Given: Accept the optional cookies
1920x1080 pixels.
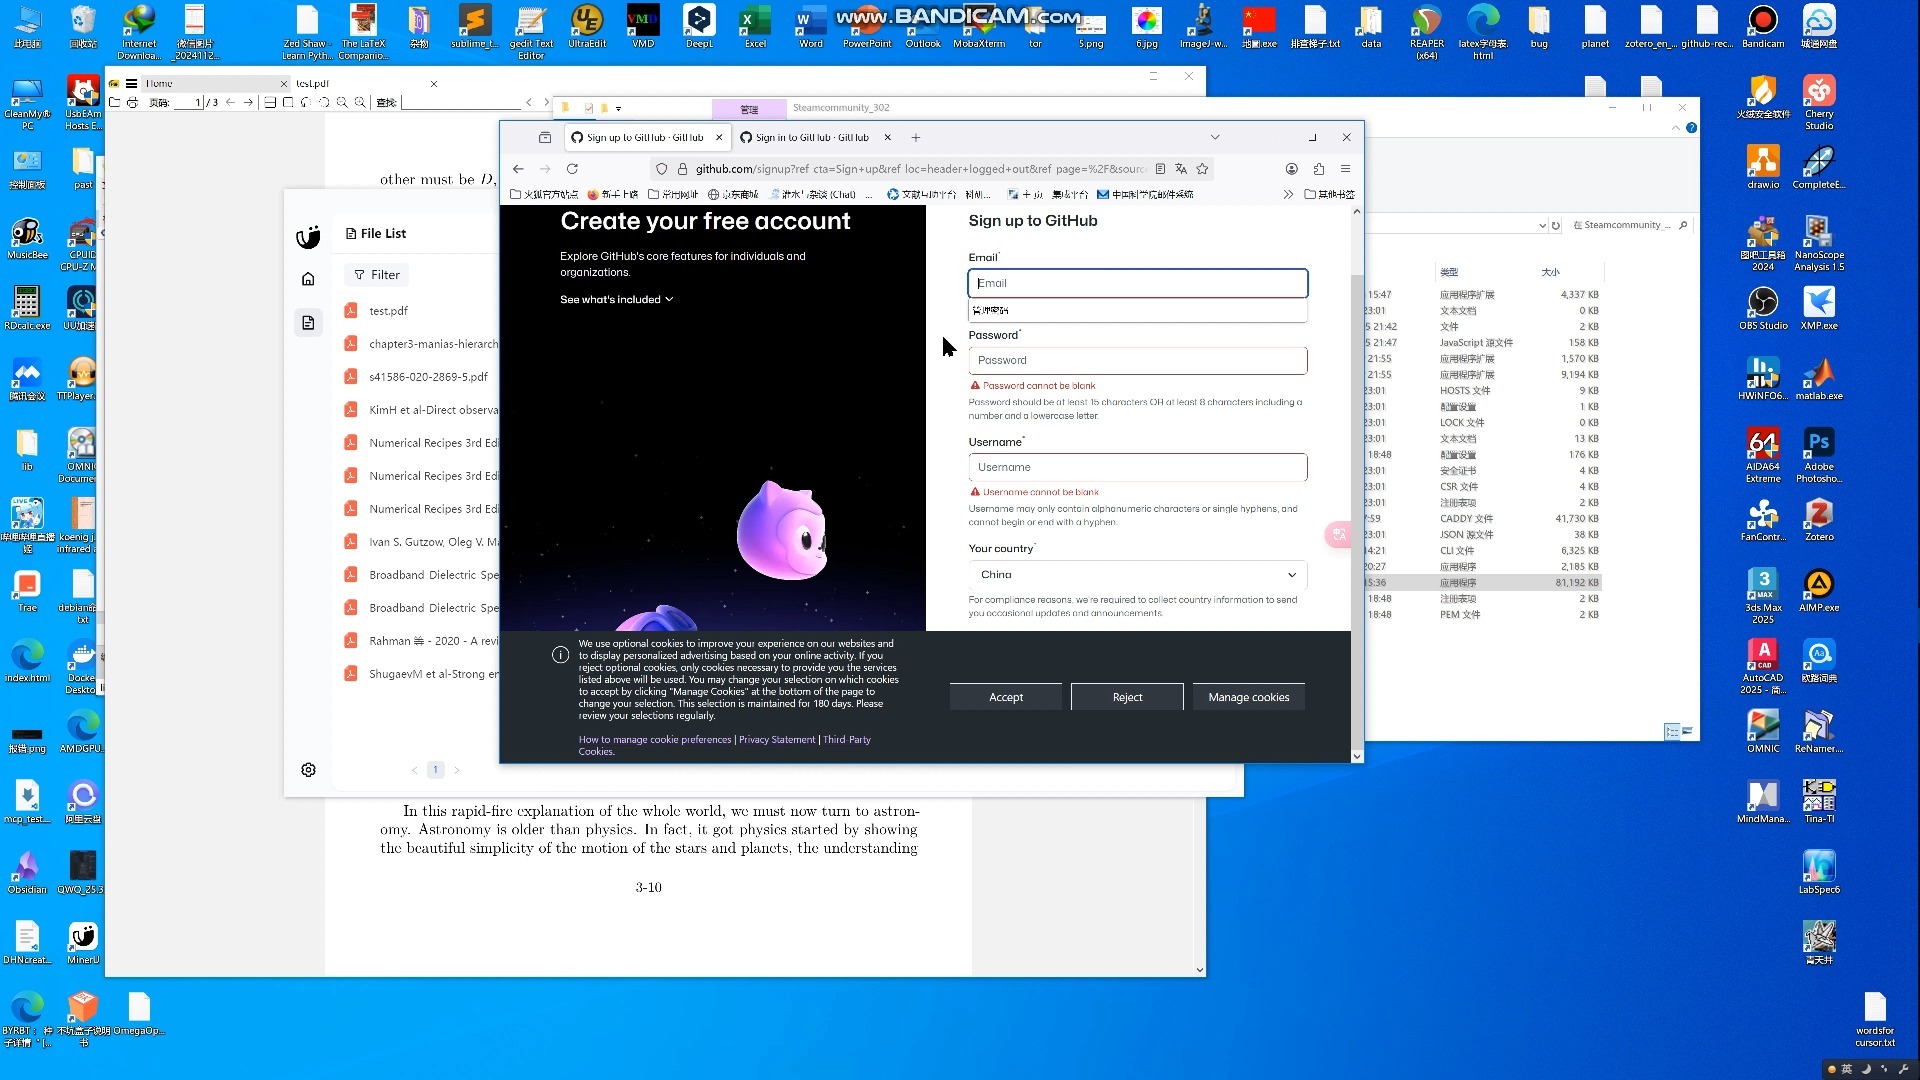Looking at the screenshot, I should coord(1005,697).
